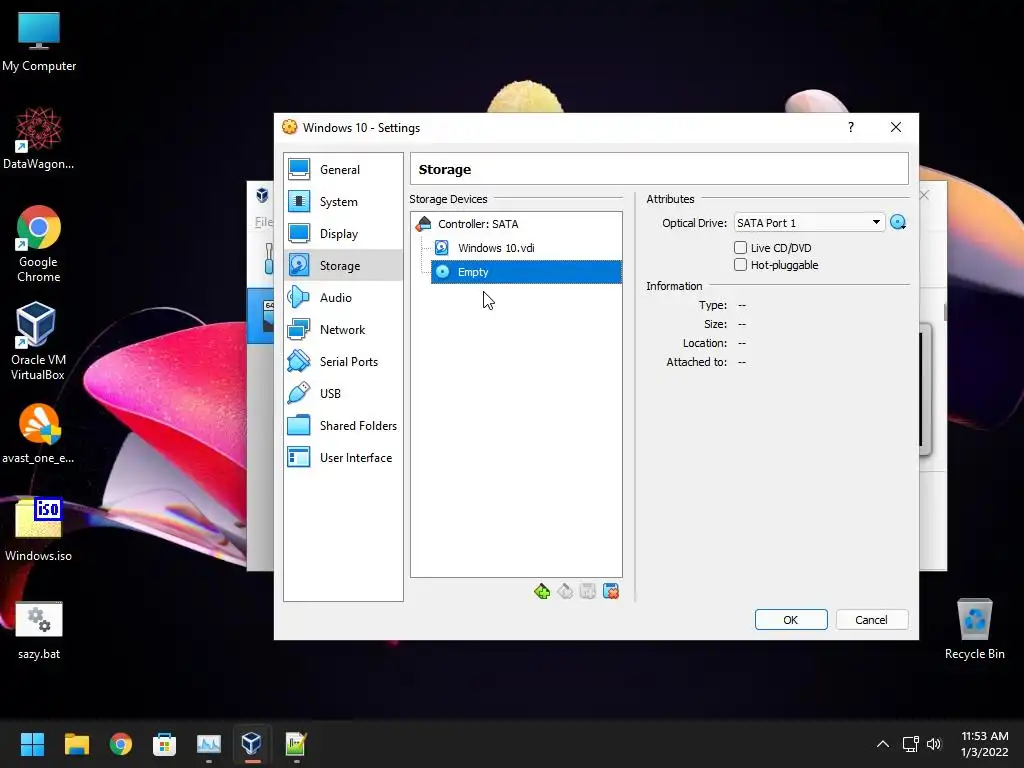The height and width of the screenshot is (768, 1024).
Task: Open the Optical Drive SATA Port dropdown
Action: 809,223
